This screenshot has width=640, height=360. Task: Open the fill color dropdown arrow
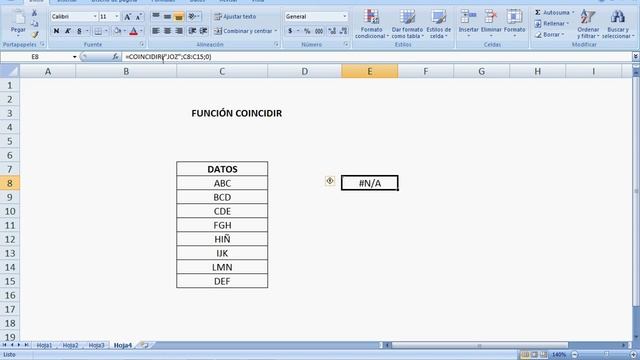(x=124, y=31)
